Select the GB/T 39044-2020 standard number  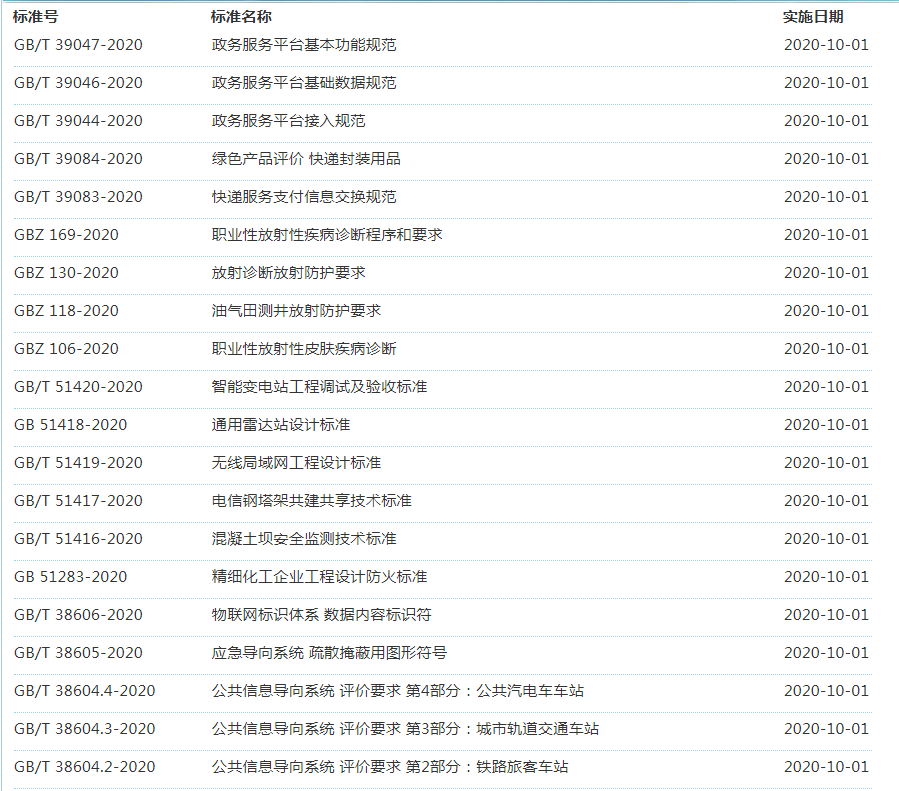pos(78,121)
